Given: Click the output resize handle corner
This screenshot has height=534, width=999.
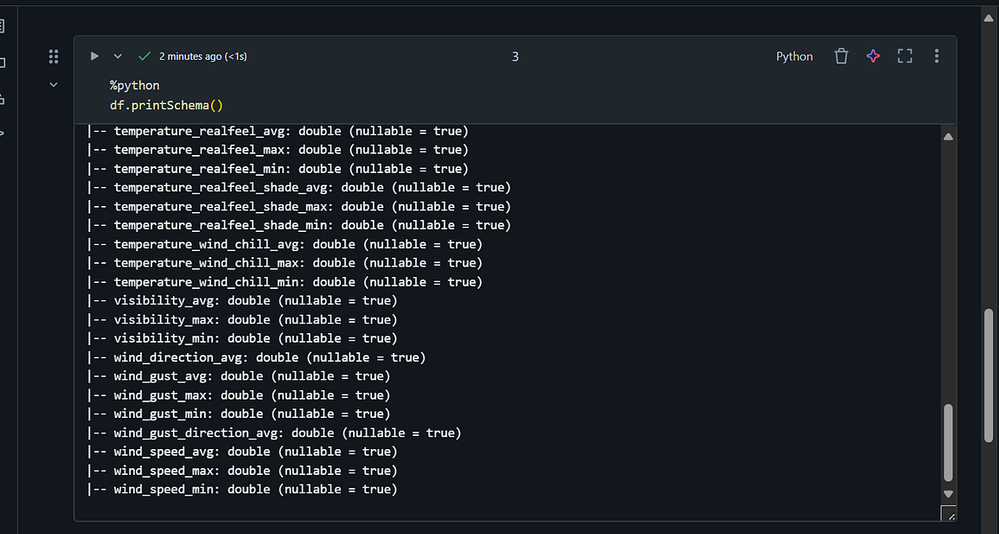Looking at the screenshot, I should pos(949,513).
